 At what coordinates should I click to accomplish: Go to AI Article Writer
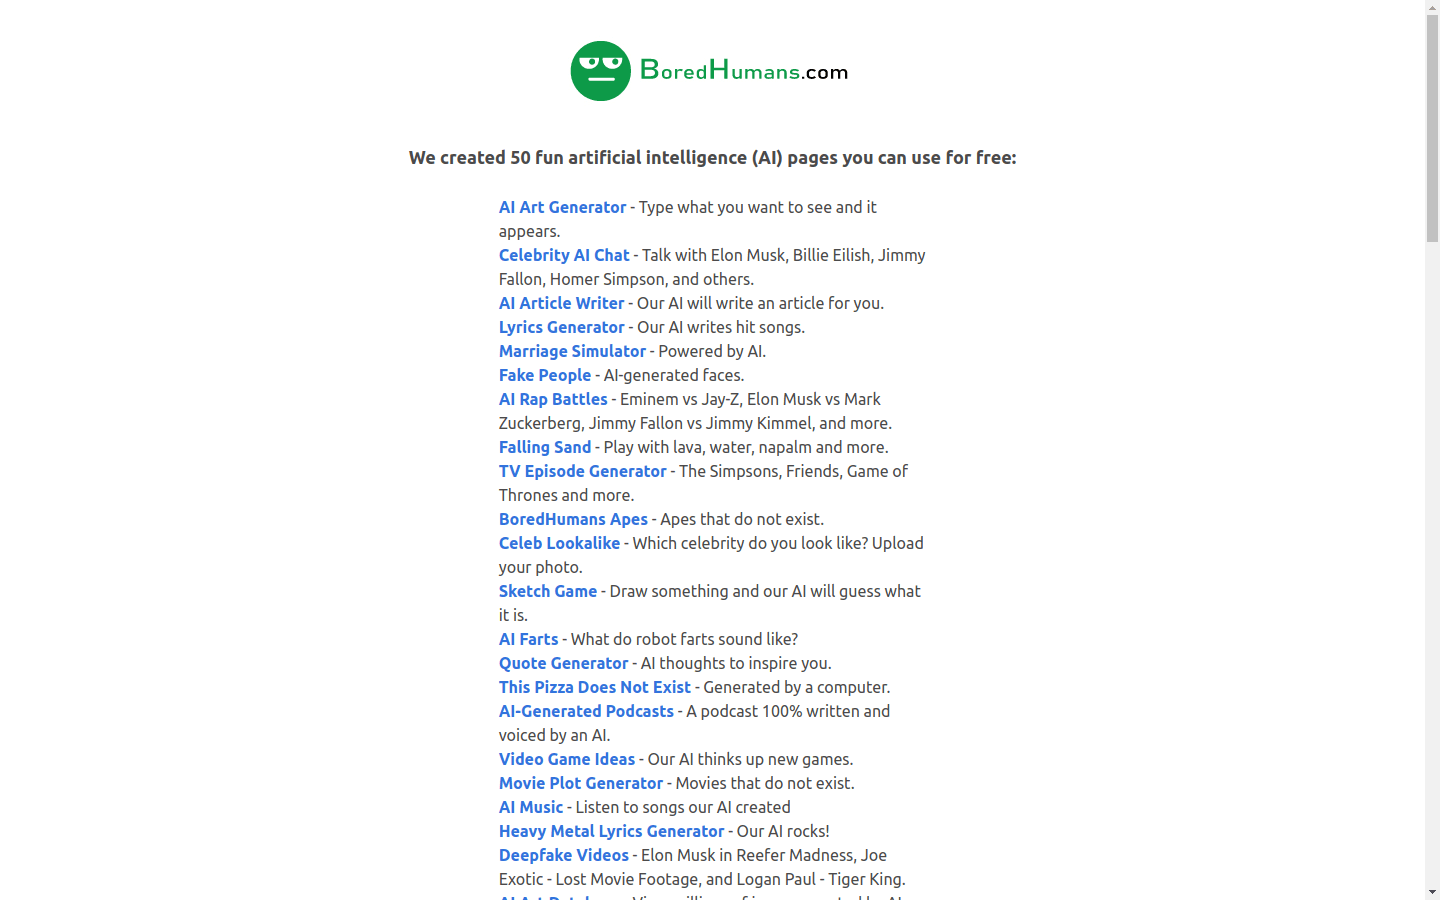[x=561, y=303]
